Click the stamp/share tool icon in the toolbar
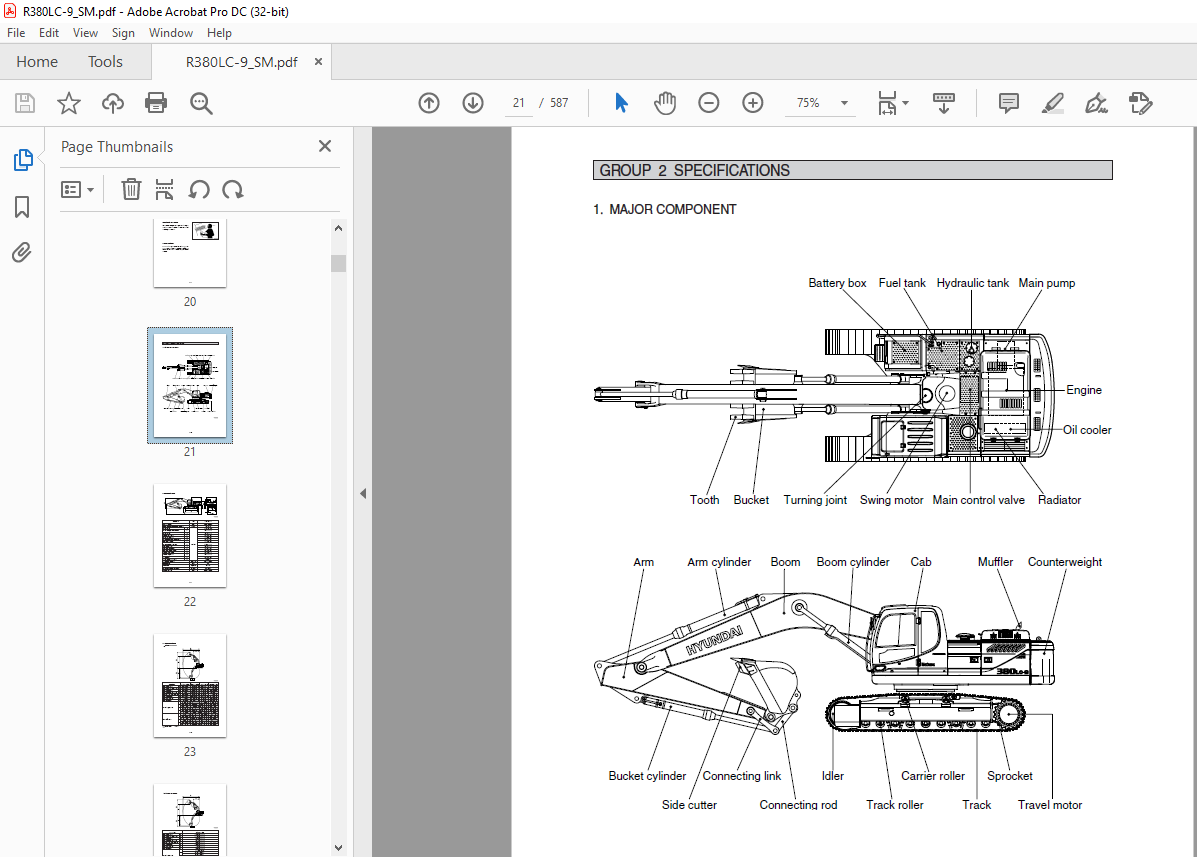This screenshot has height=857, width=1197. [1141, 103]
